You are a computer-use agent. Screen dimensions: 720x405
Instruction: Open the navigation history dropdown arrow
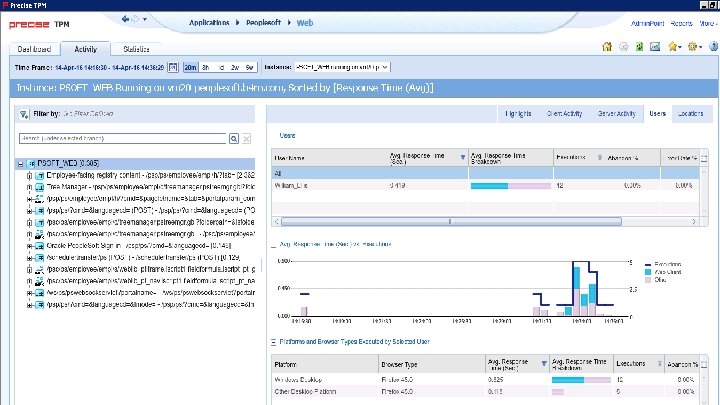coord(145,19)
